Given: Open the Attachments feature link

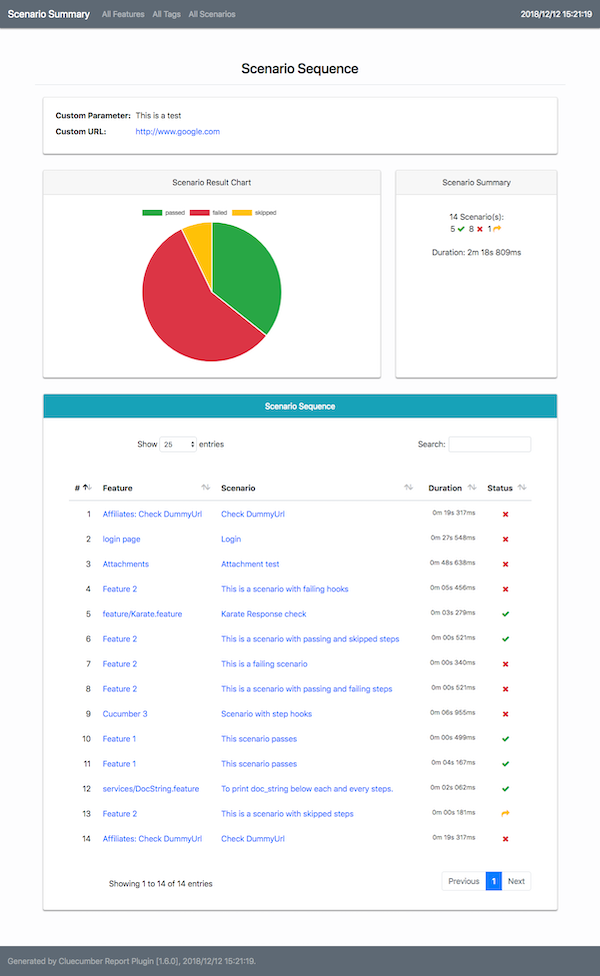Looking at the screenshot, I should 126,564.
